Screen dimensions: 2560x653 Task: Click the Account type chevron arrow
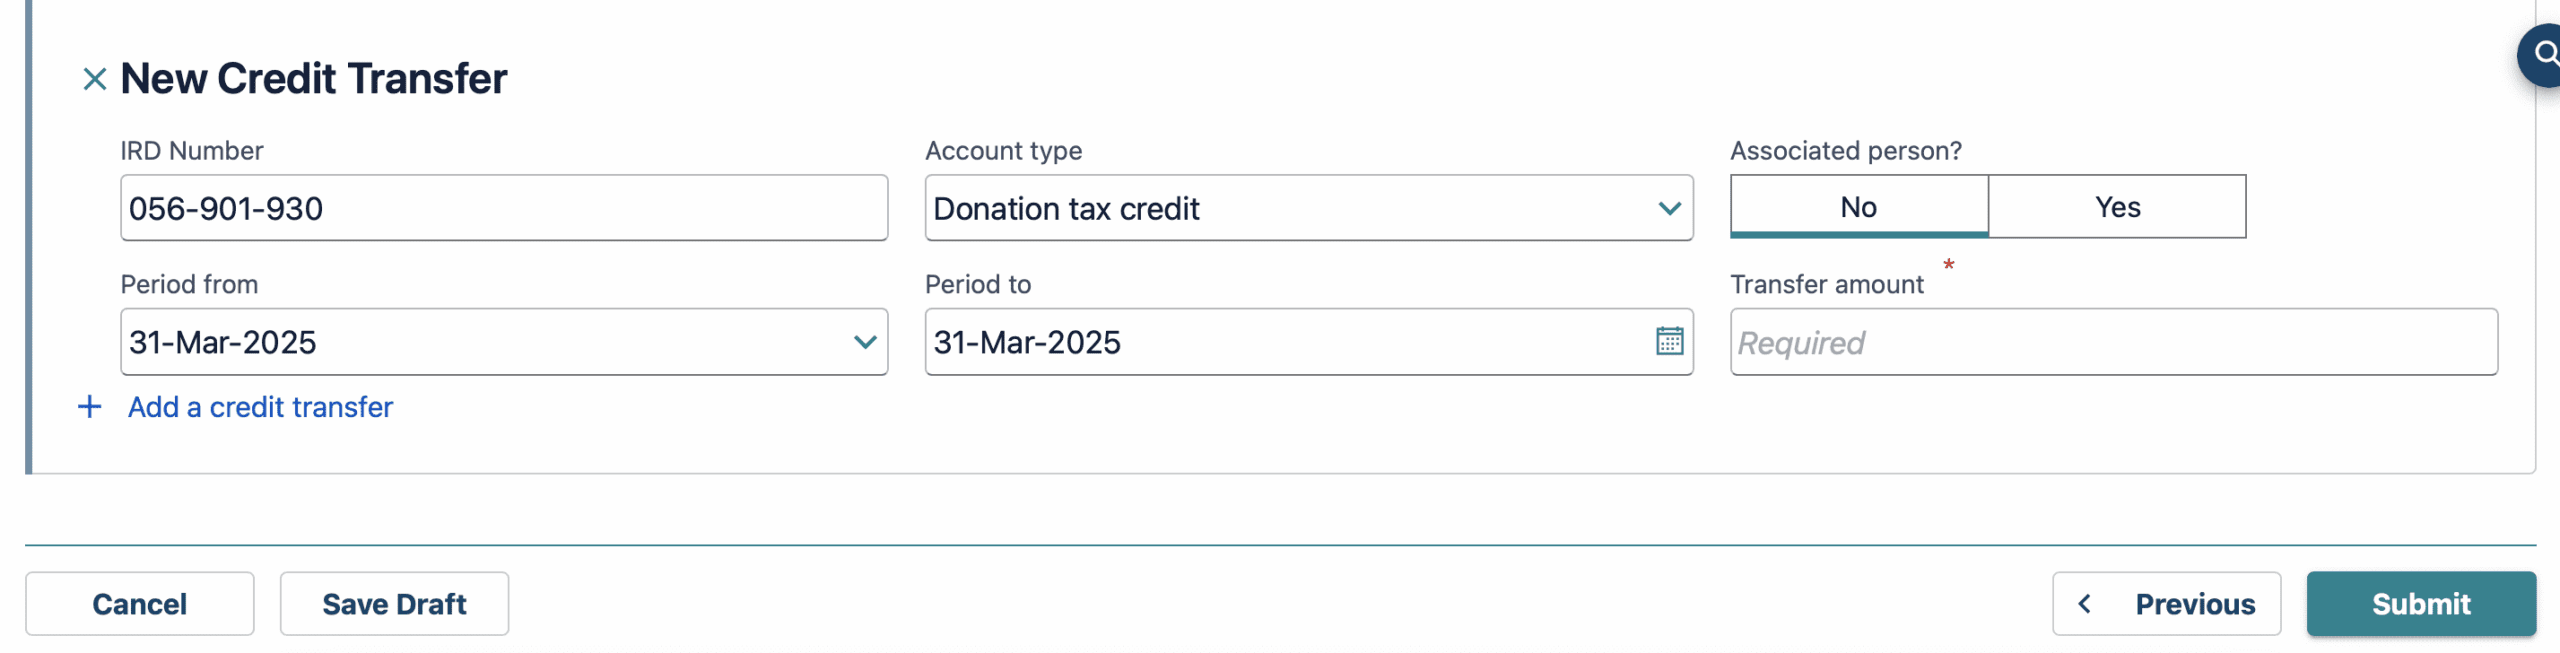click(x=1669, y=208)
